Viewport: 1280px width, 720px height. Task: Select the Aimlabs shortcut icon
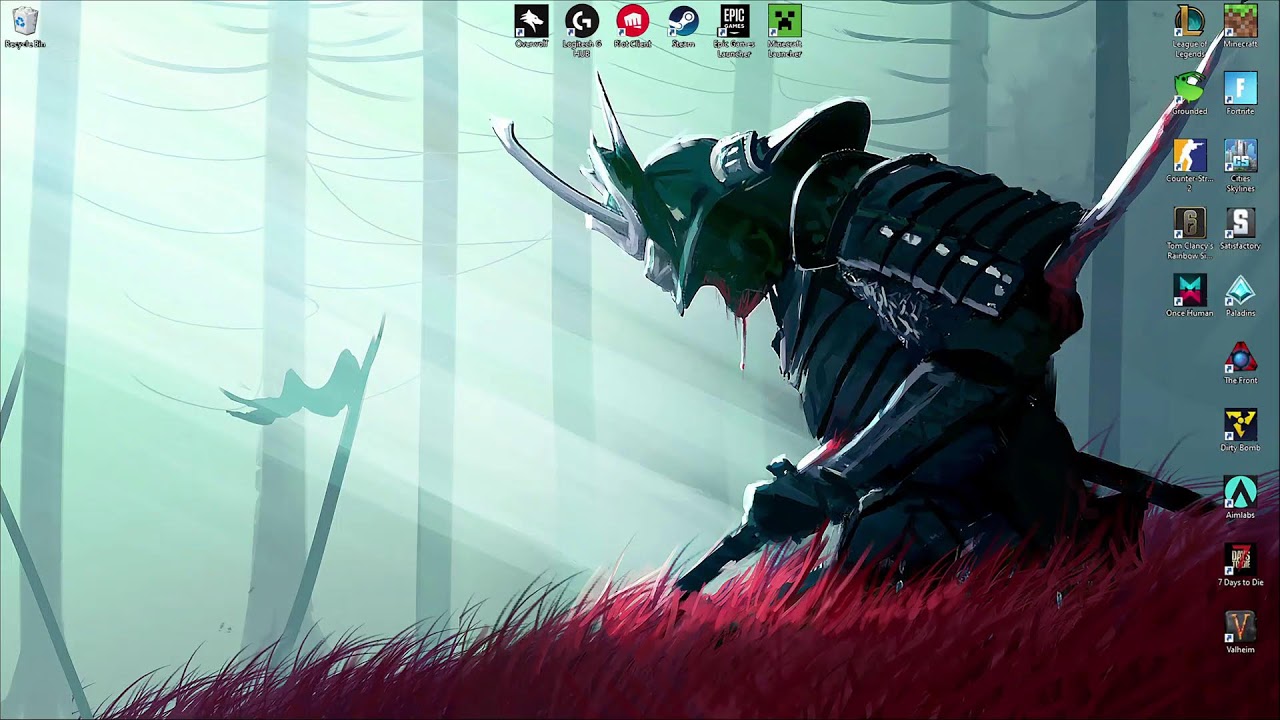1240,492
